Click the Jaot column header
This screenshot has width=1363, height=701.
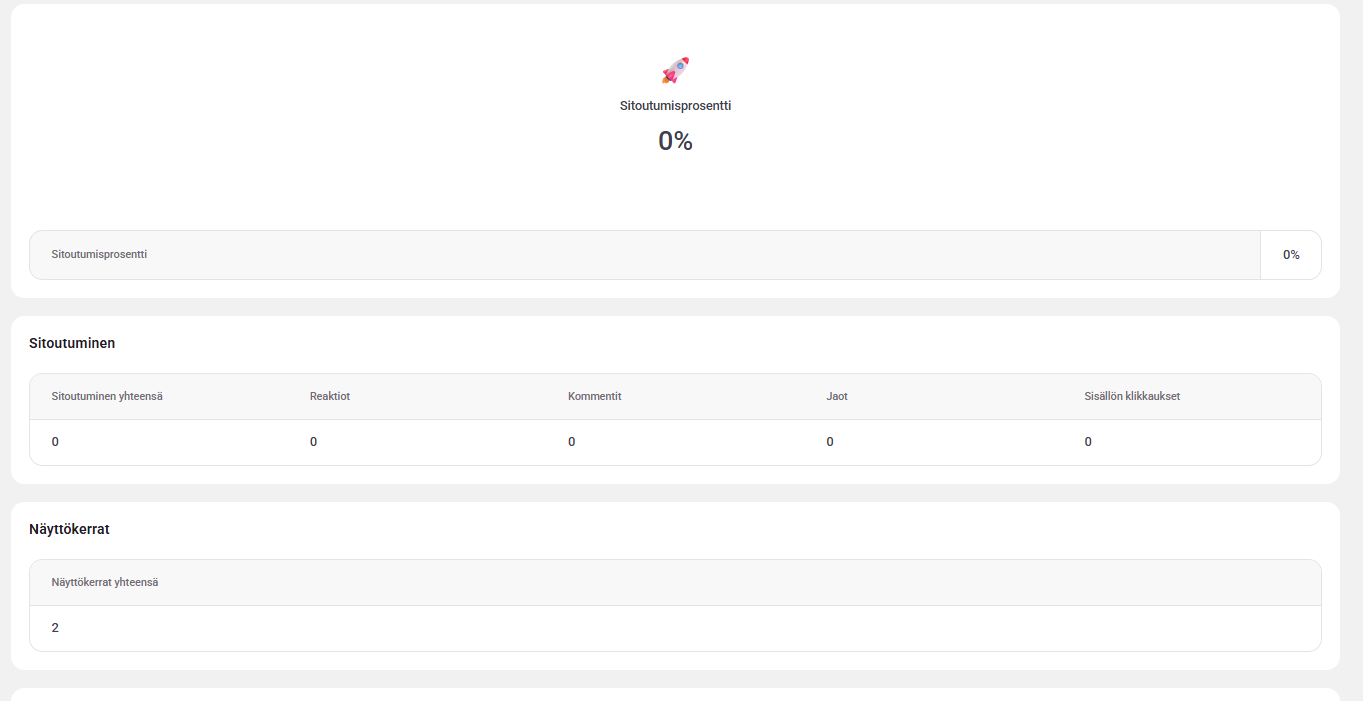point(837,396)
